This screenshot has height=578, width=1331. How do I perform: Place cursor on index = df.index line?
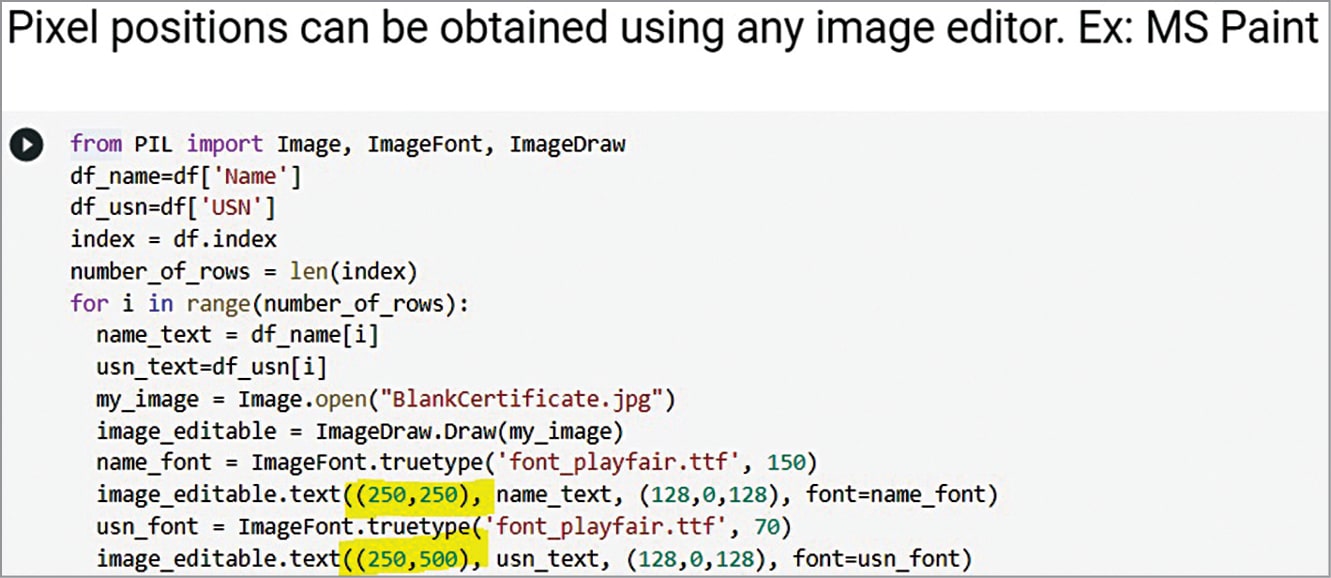pos(173,240)
